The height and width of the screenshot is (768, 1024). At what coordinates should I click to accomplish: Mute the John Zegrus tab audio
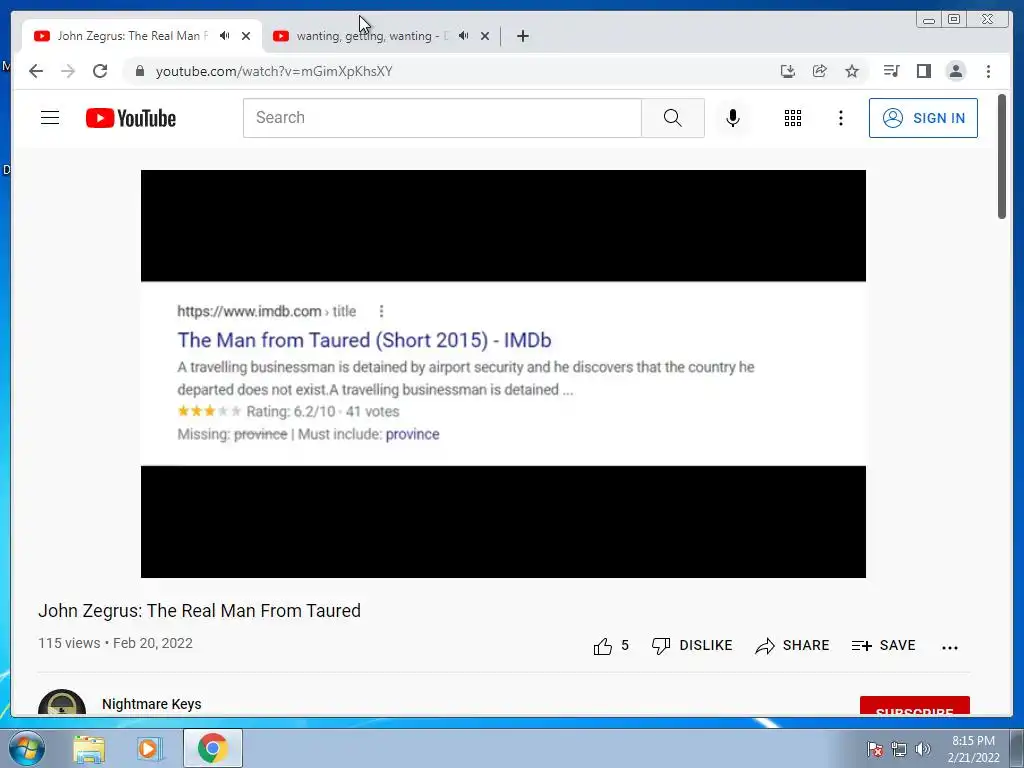(x=225, y=35)
